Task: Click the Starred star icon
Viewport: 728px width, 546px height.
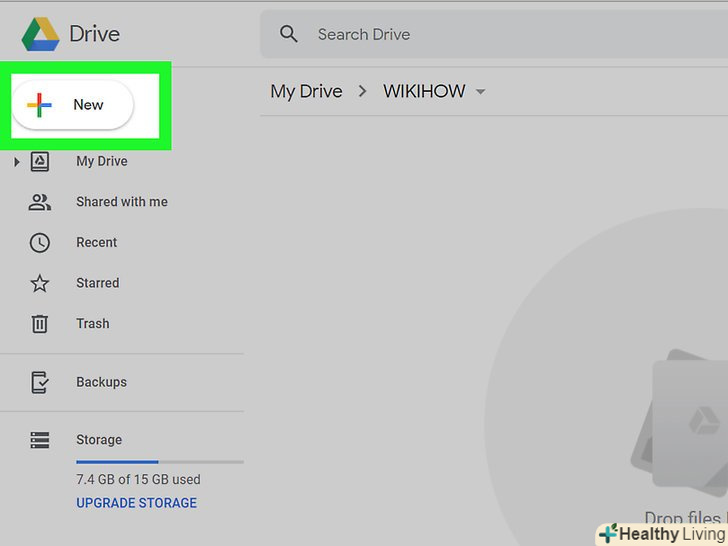Action: pos(39,283)
